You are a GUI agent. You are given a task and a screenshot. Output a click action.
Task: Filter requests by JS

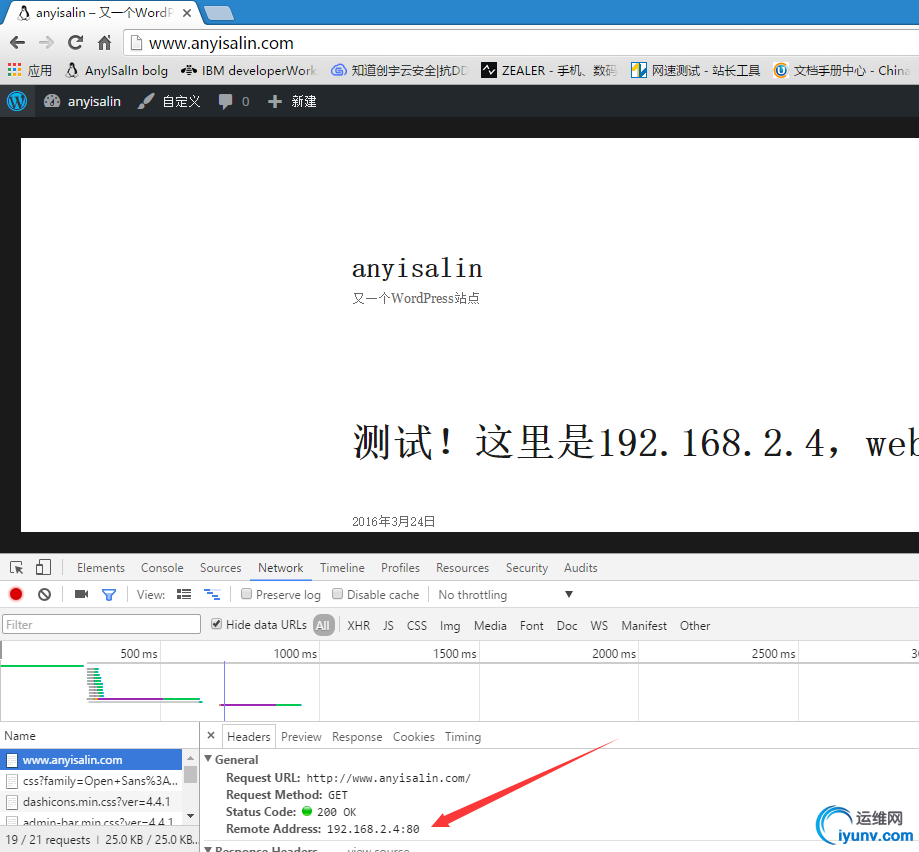pos(388,626)
